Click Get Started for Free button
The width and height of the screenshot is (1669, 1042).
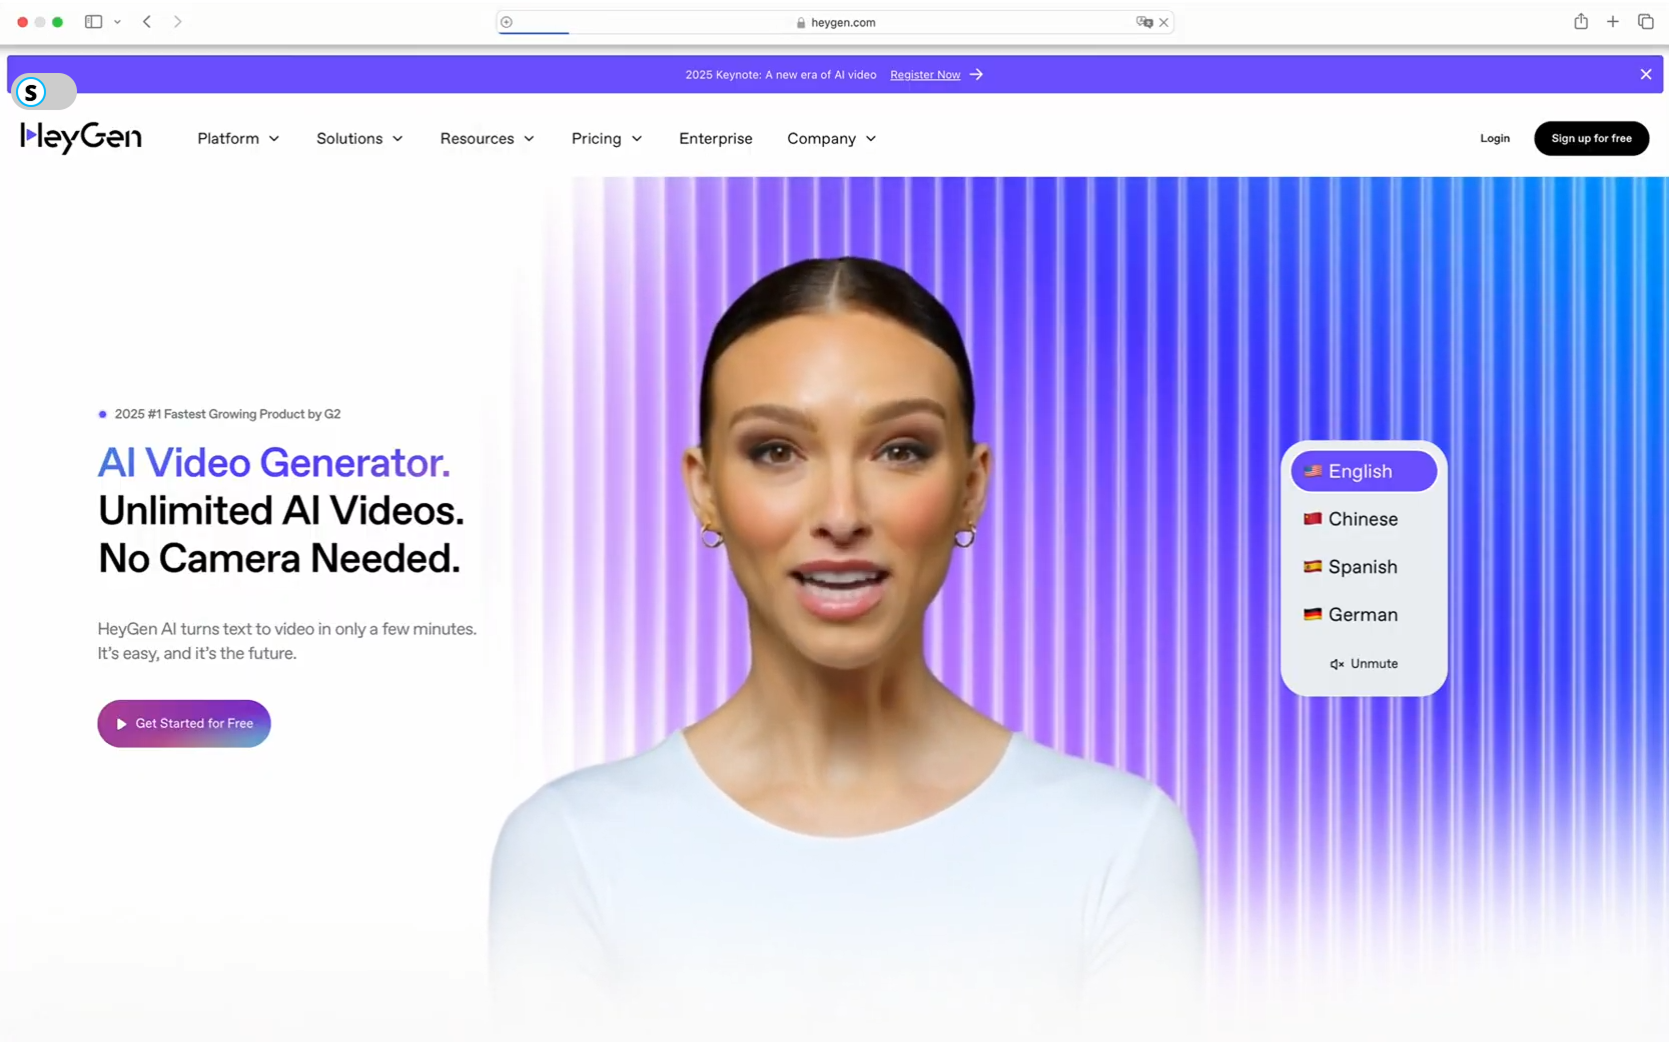pos(184,723)
